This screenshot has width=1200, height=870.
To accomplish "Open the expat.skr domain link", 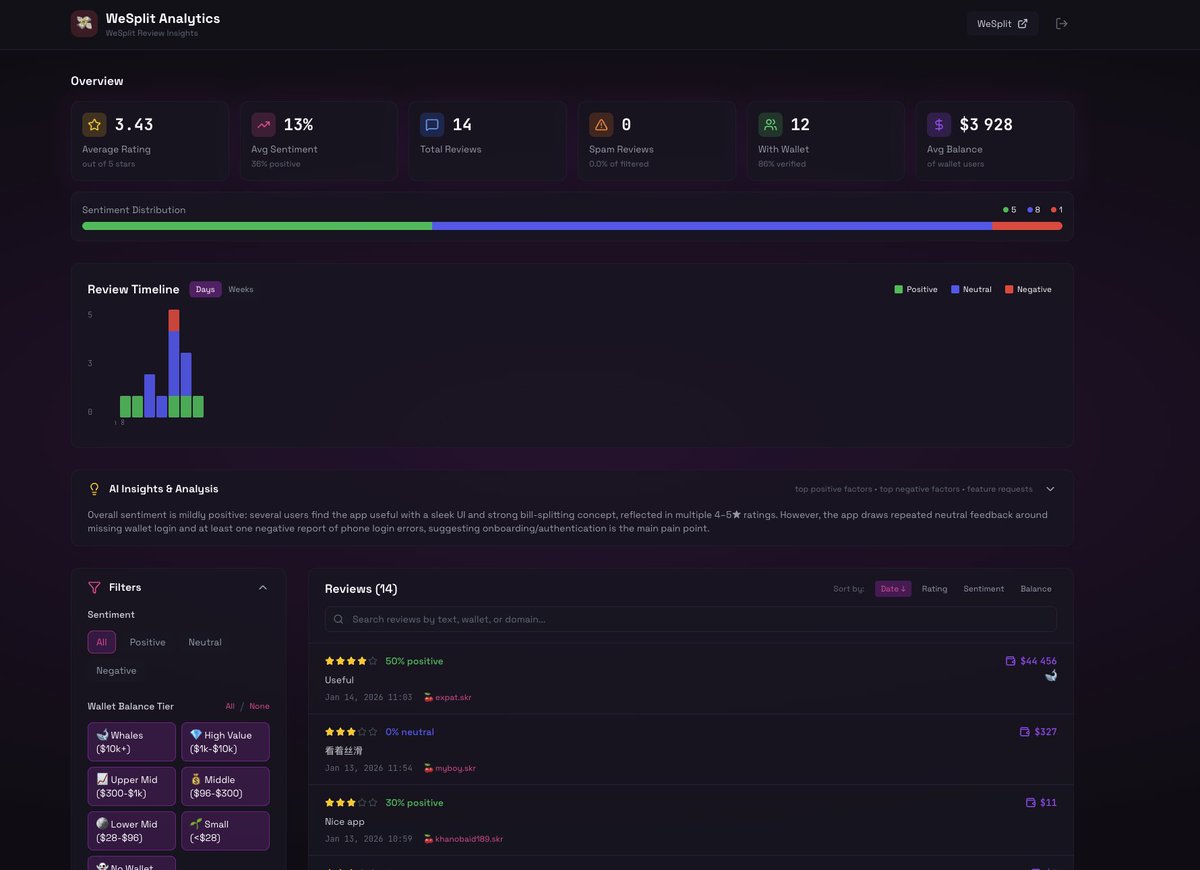I will (x=447, y=697).
